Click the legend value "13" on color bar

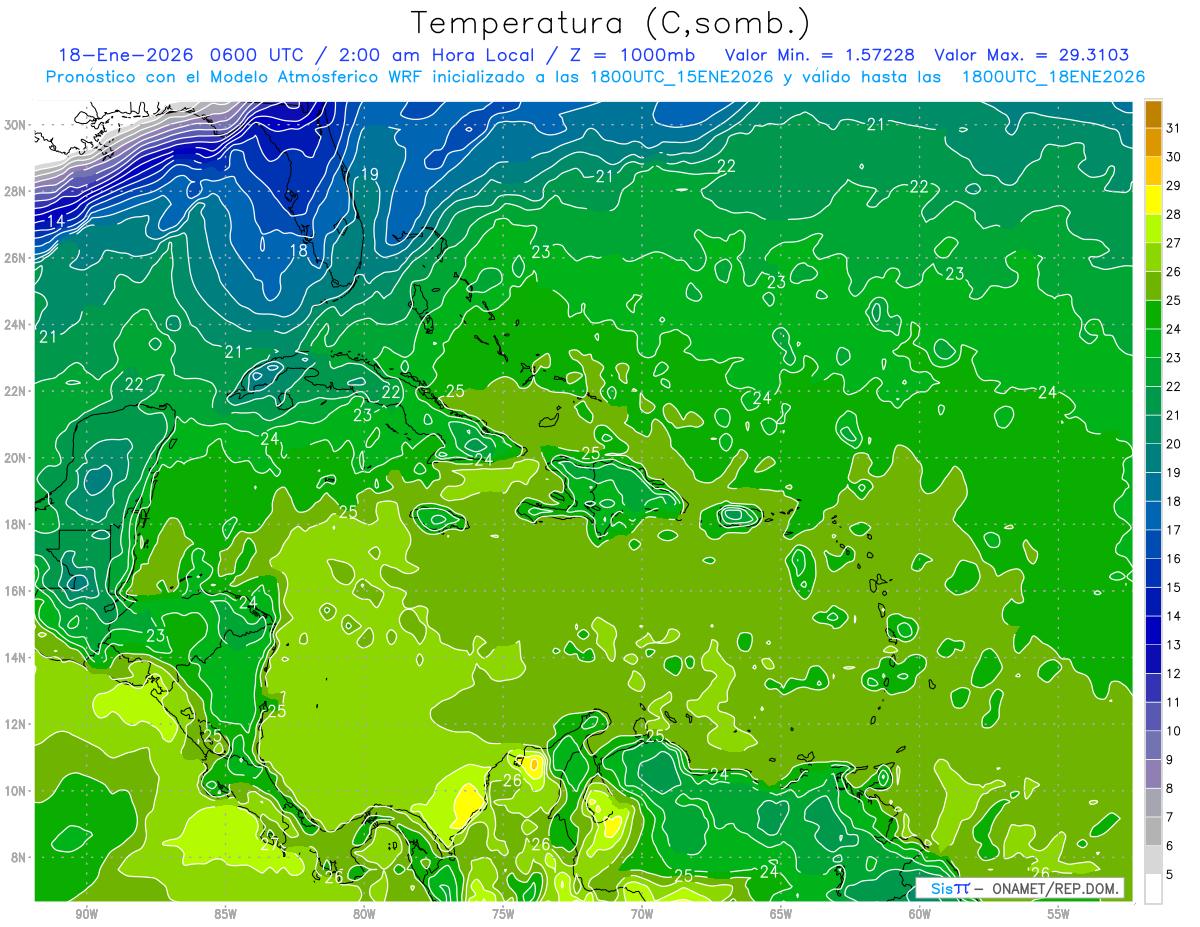[x=1174, y=644]
